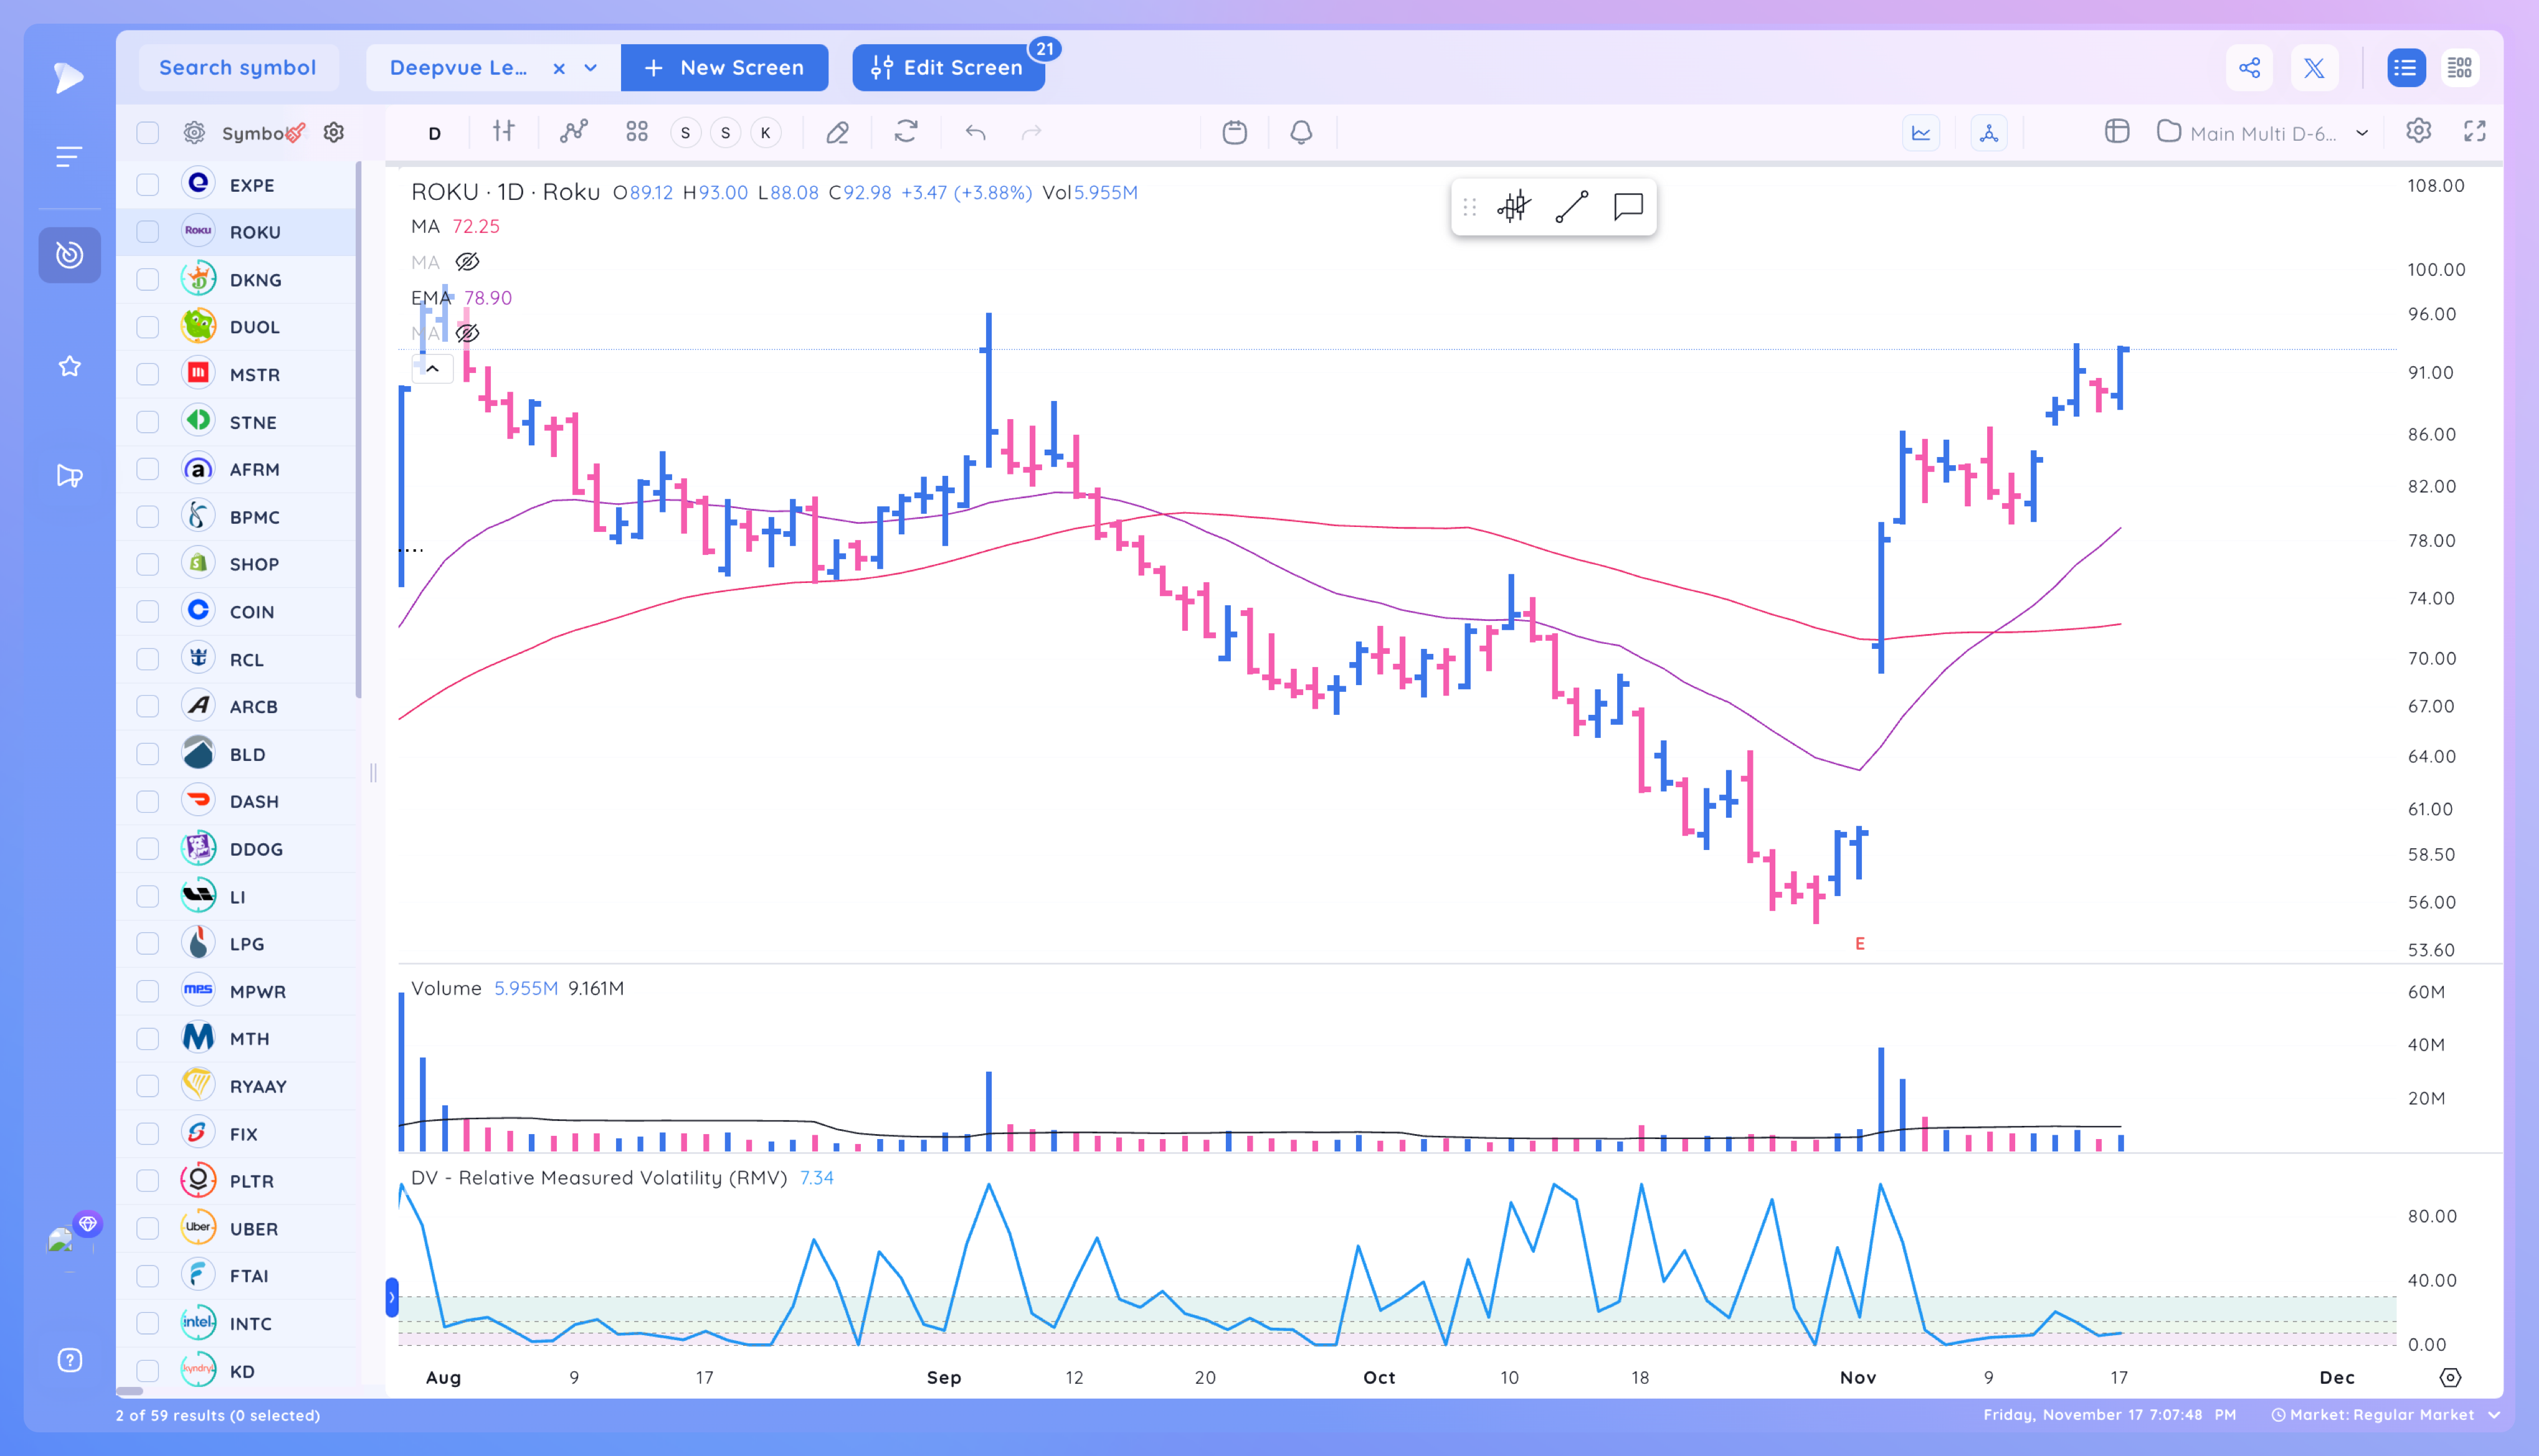This screenshot has height=1456, width=2539.
Task: Open the favorites star icon in sidebar
Action: [x=69, y=366]
